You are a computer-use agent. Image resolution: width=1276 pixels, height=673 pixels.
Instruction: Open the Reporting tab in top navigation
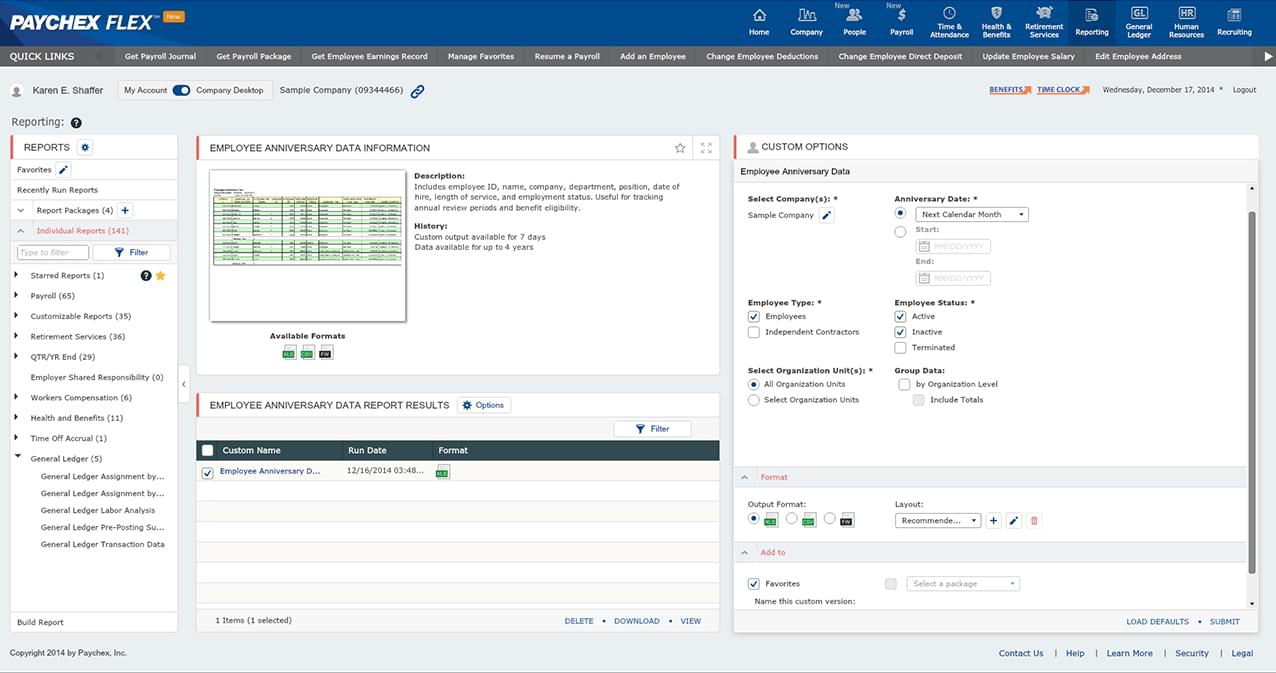point(1092,22)
